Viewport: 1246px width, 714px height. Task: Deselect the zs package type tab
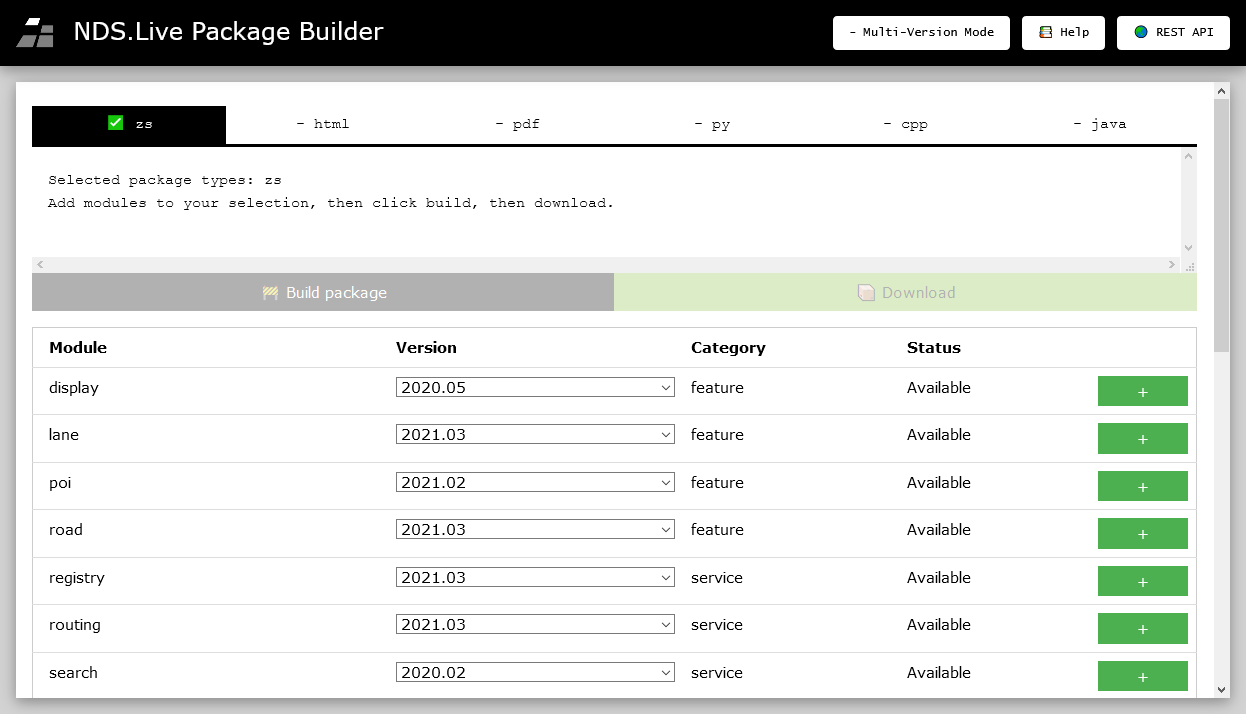pyautogui.click(x=129, y=124)
